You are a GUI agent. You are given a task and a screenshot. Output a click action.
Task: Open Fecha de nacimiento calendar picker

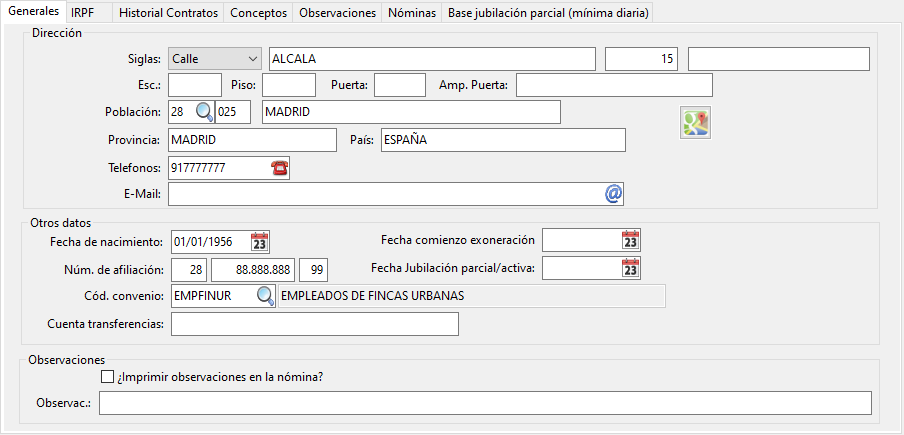[260, 242]
